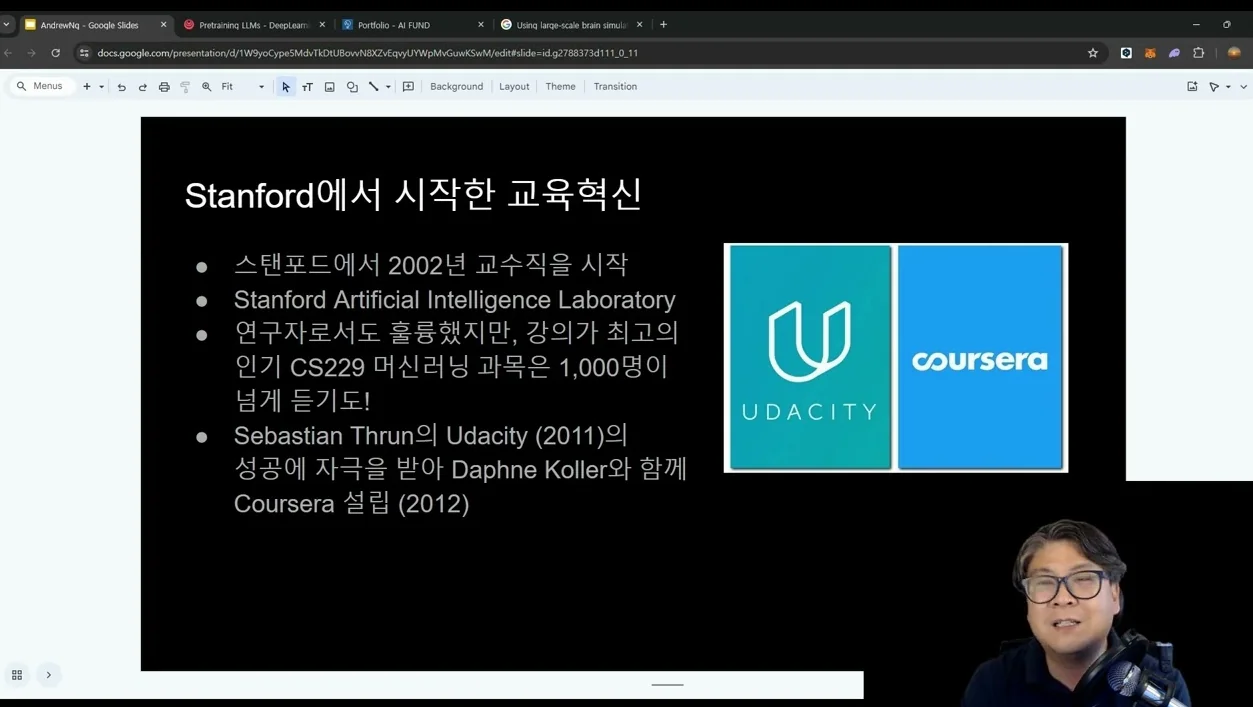Collapse menus with the chevron arrow
The image size is (1253, 707).
point(1243,87)
